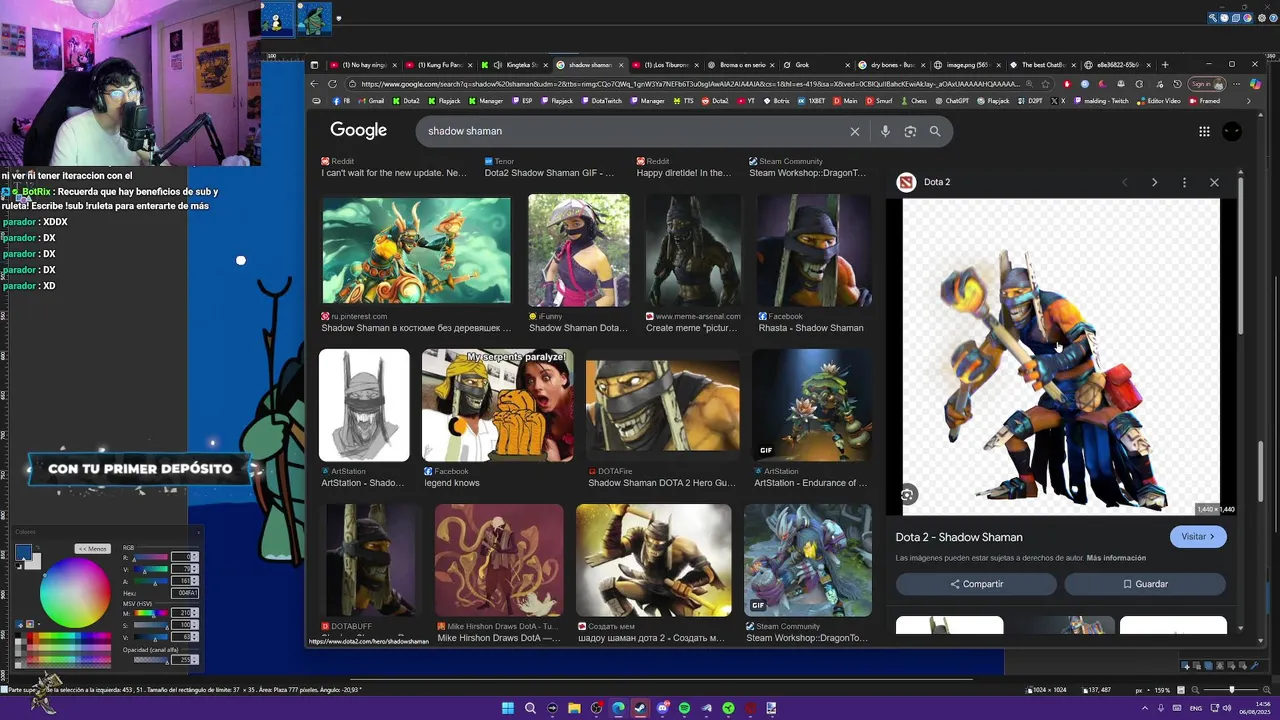Switch to the 'Kung Fu Pan' tab
The width and height of the screenshot is (1280, 720).
(439, 65)
